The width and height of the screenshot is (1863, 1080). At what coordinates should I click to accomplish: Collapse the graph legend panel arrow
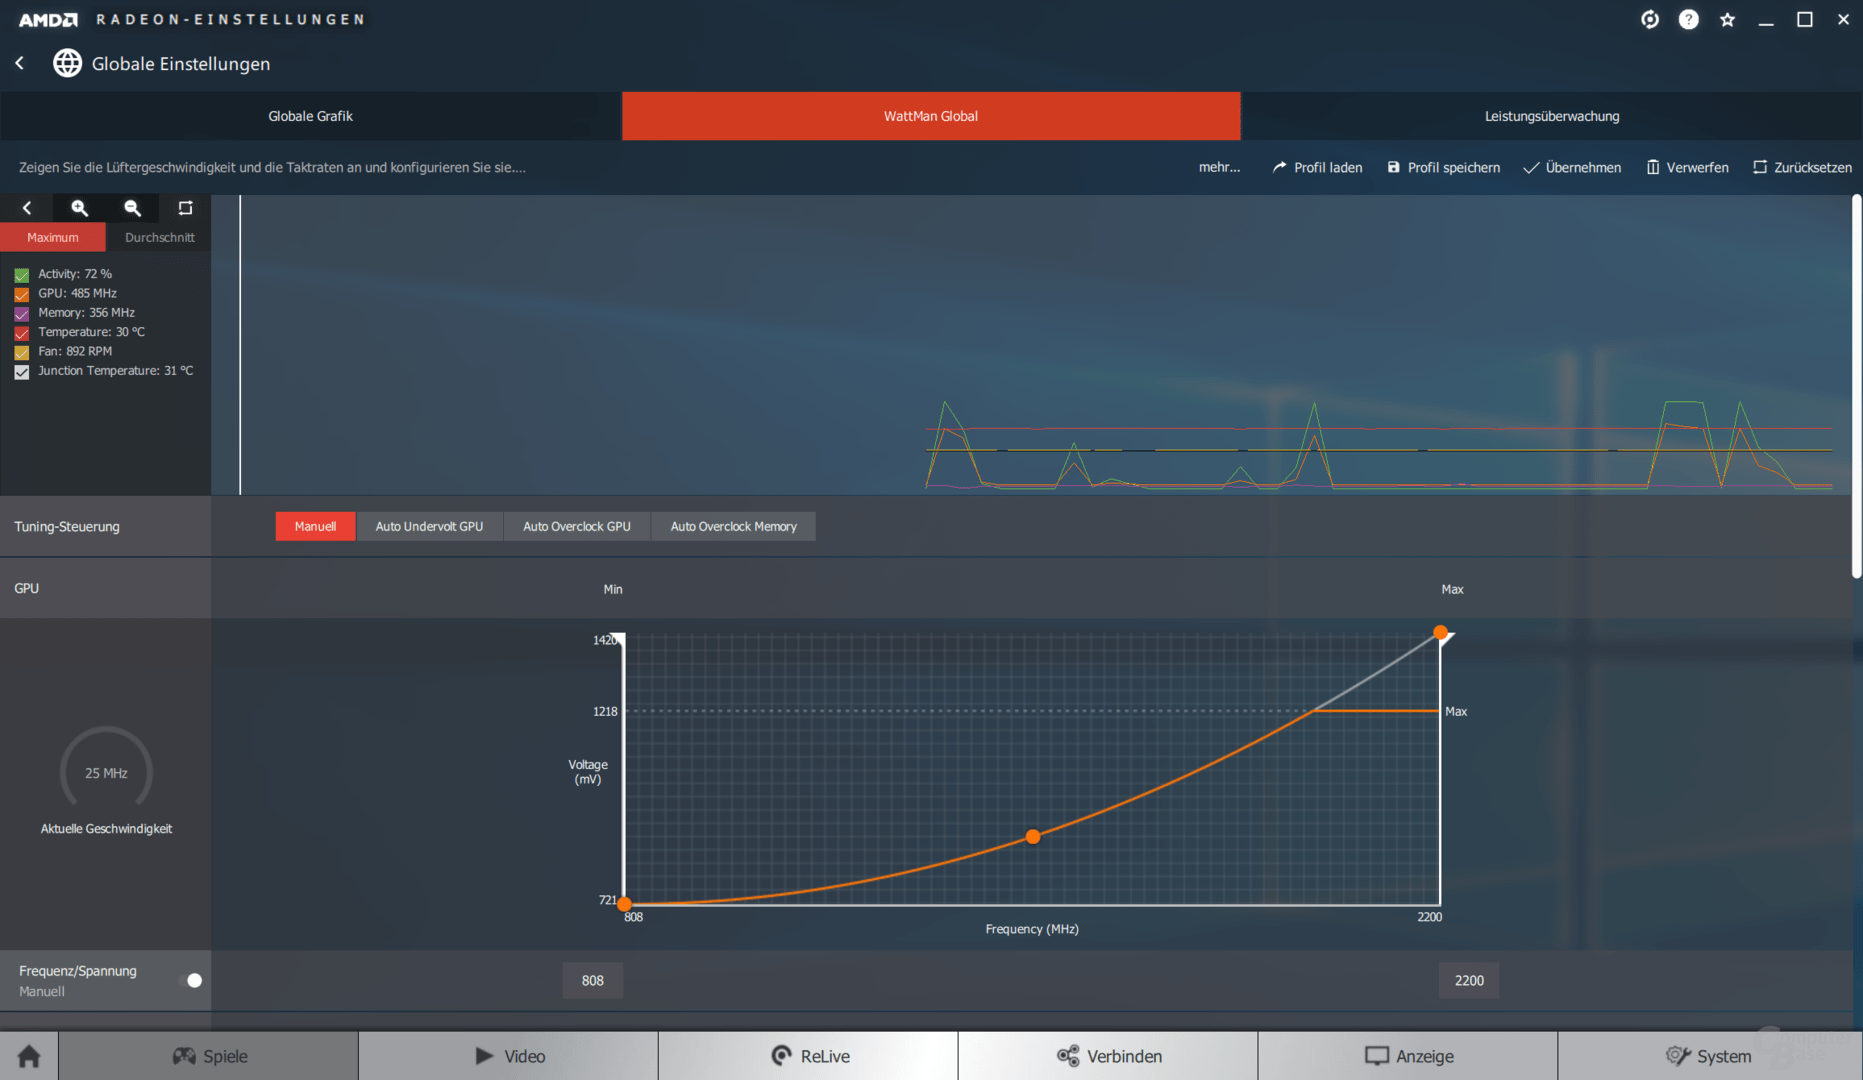(27, 208)
